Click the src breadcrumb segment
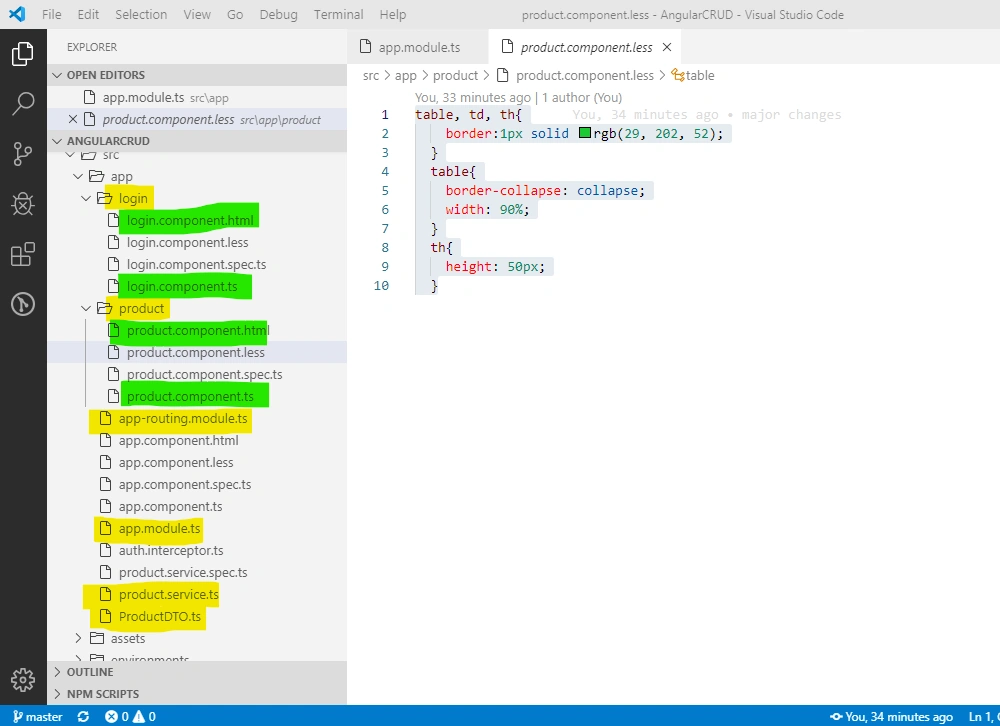The image size is (1000, 726). 371,75
